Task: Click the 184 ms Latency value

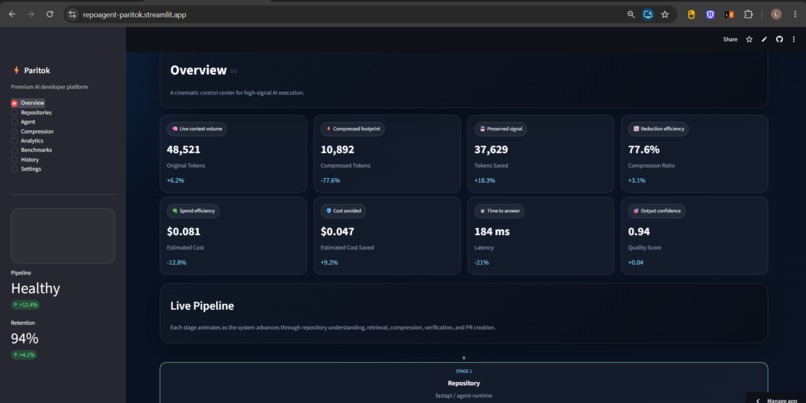Action: (492, 232)
